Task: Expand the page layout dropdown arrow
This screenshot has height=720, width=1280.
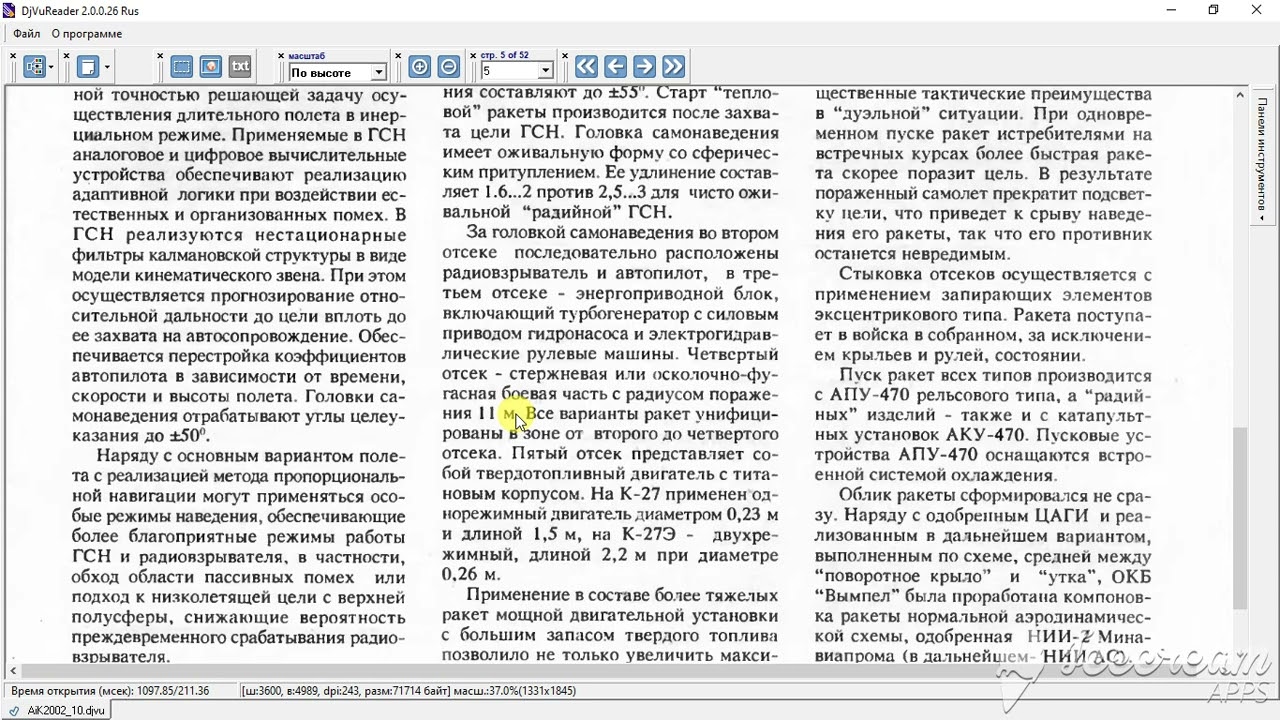Action: tap(106, 67)
